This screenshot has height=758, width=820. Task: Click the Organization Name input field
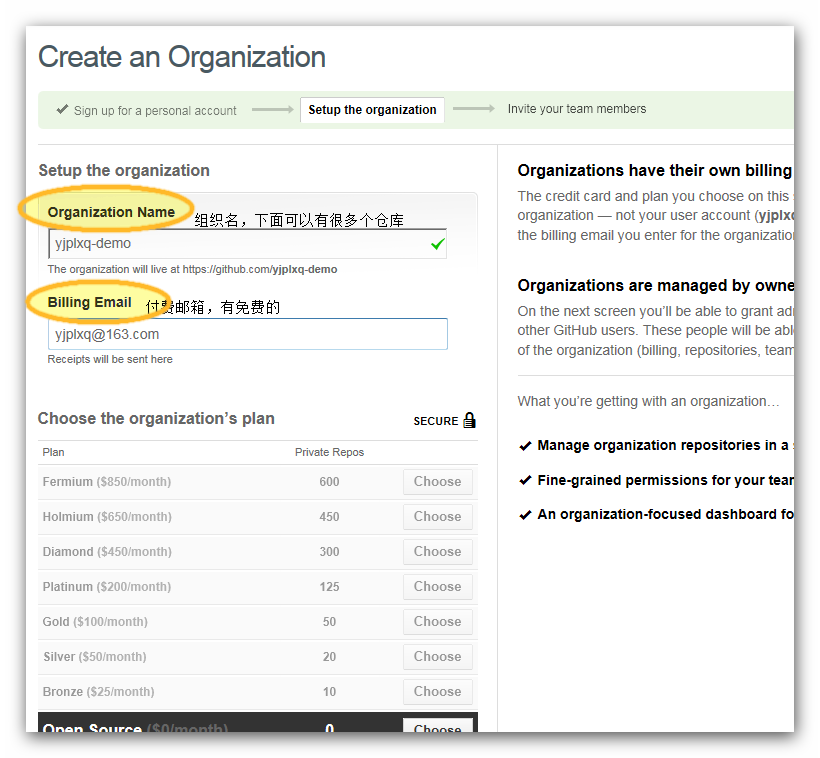pyautogui.click(x=247, y=244)
